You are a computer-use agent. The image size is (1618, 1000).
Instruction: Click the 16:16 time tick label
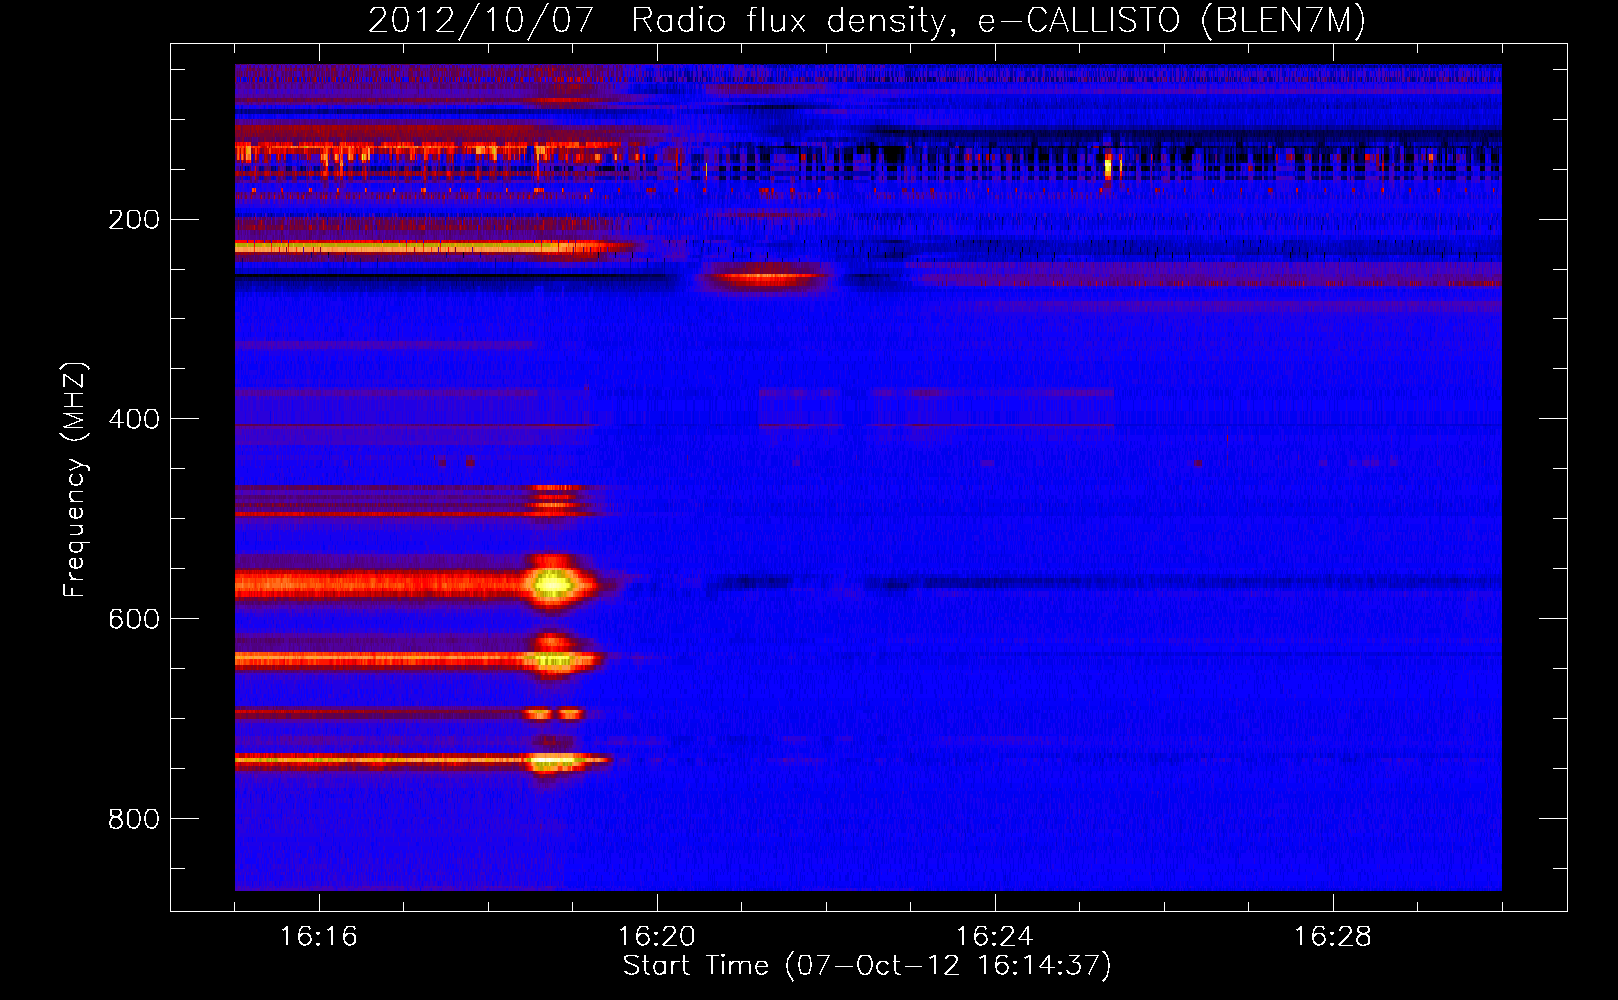pyautogui.click(x=319, y=936)
